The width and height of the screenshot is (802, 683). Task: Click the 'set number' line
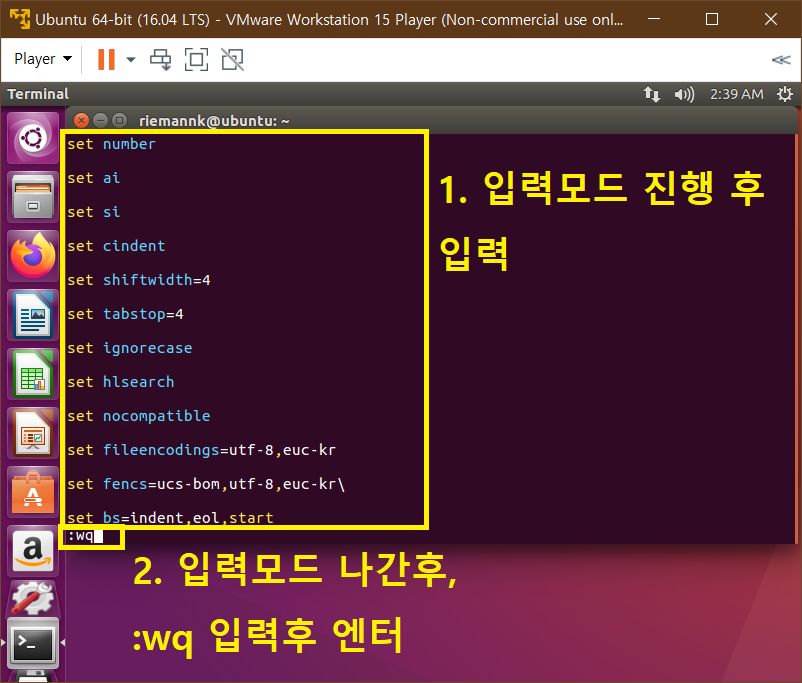[x=111, y=144]
